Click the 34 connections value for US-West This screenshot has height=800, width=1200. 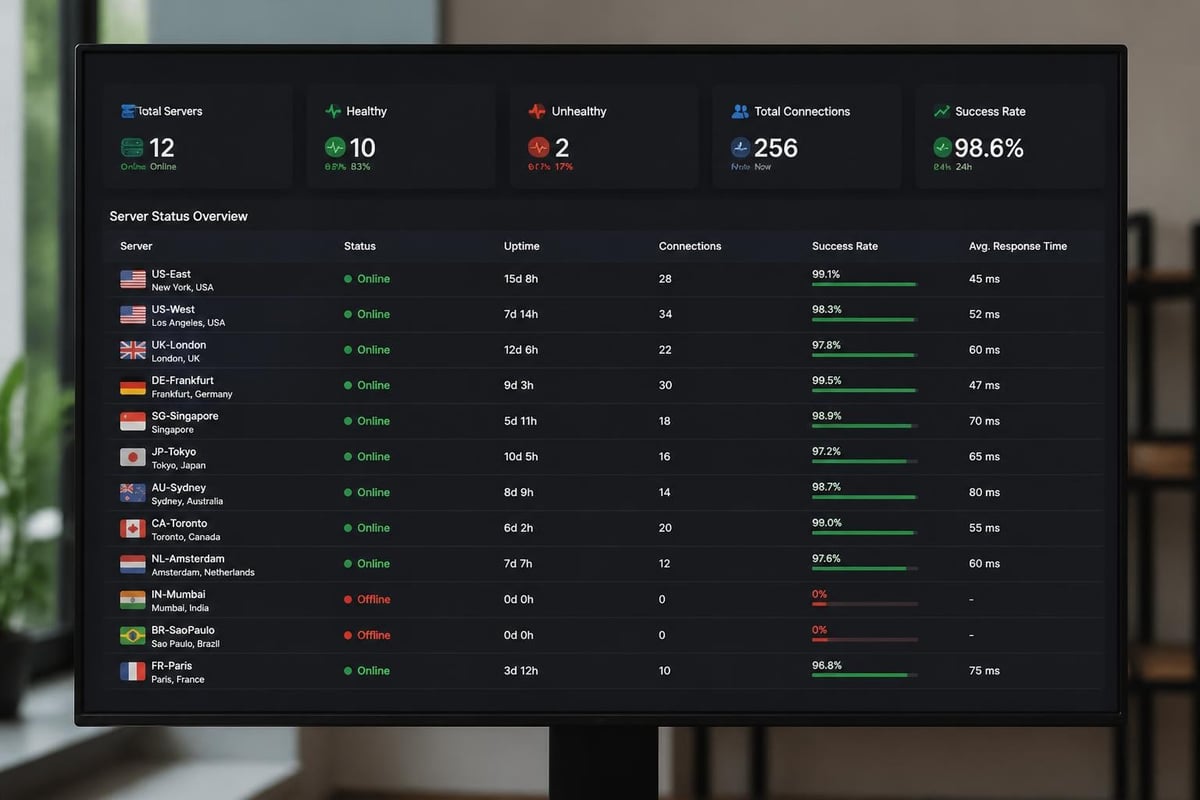point(666,315)
